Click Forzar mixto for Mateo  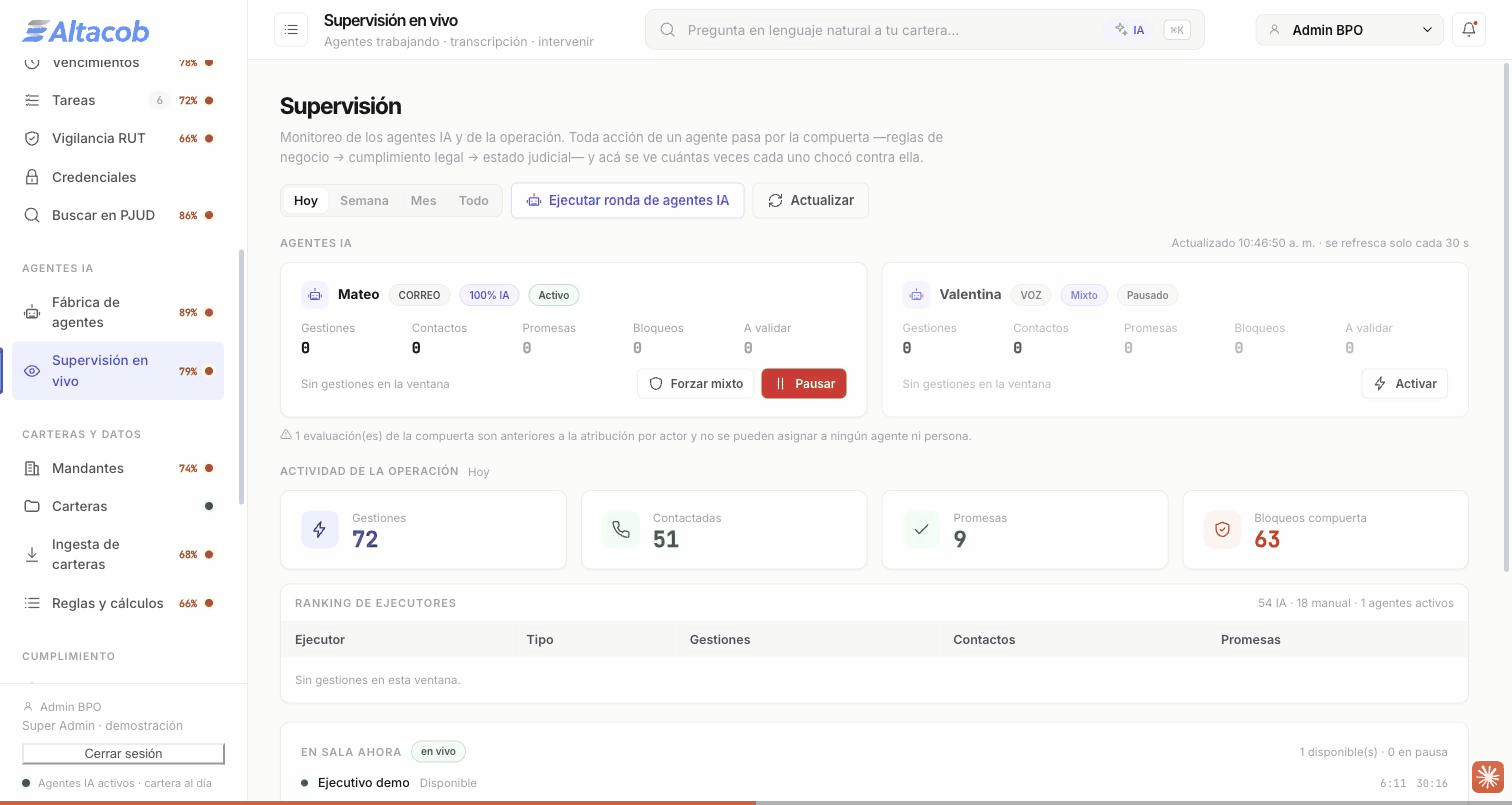[x=696, y=383]
